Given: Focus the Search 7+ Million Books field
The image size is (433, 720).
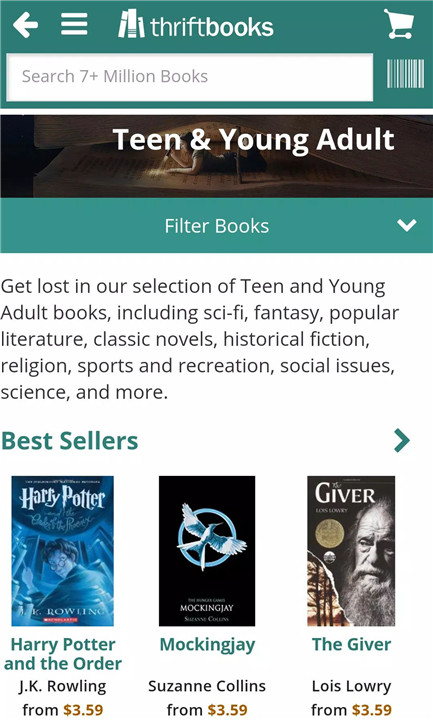Looking at the screenshot, I should 190,77.
